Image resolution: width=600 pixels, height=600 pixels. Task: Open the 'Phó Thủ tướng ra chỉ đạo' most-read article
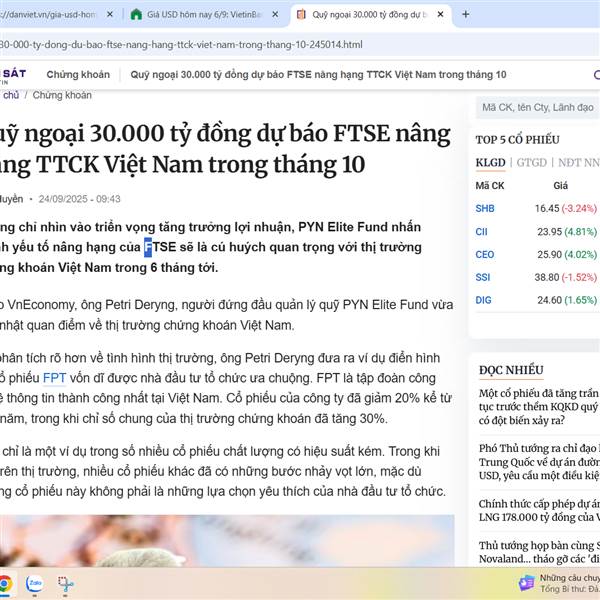pyautogui.click(x=539, y=462)
